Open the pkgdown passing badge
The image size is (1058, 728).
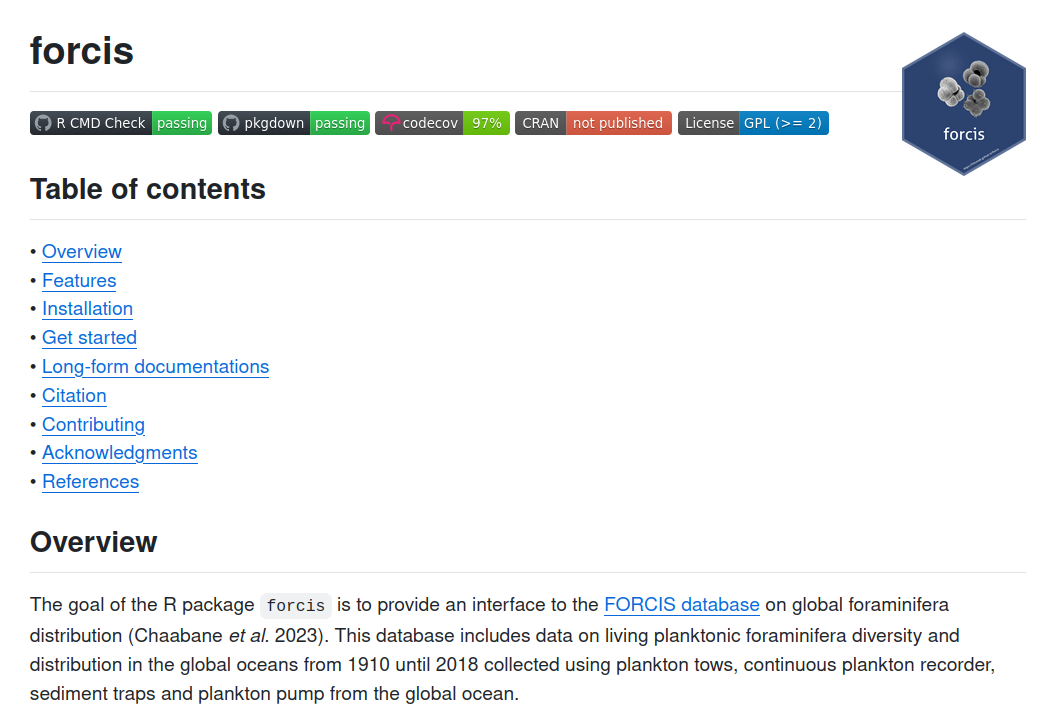pos(294,123)
